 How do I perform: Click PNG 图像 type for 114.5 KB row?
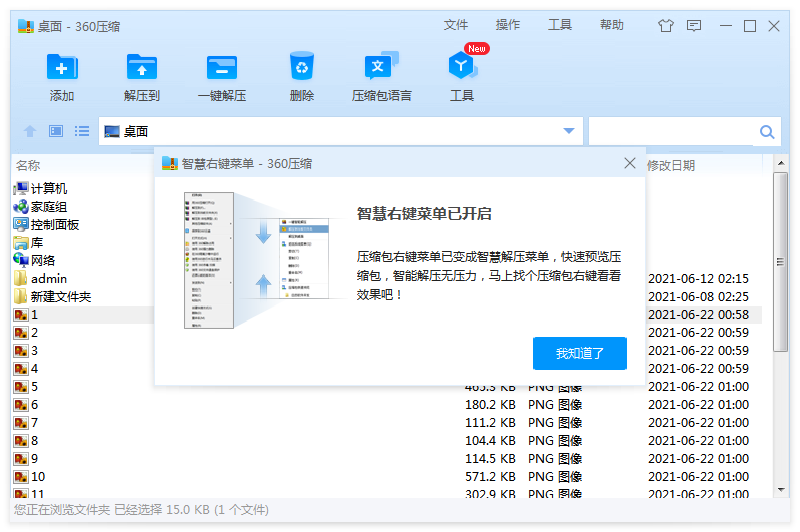(555, 459)
